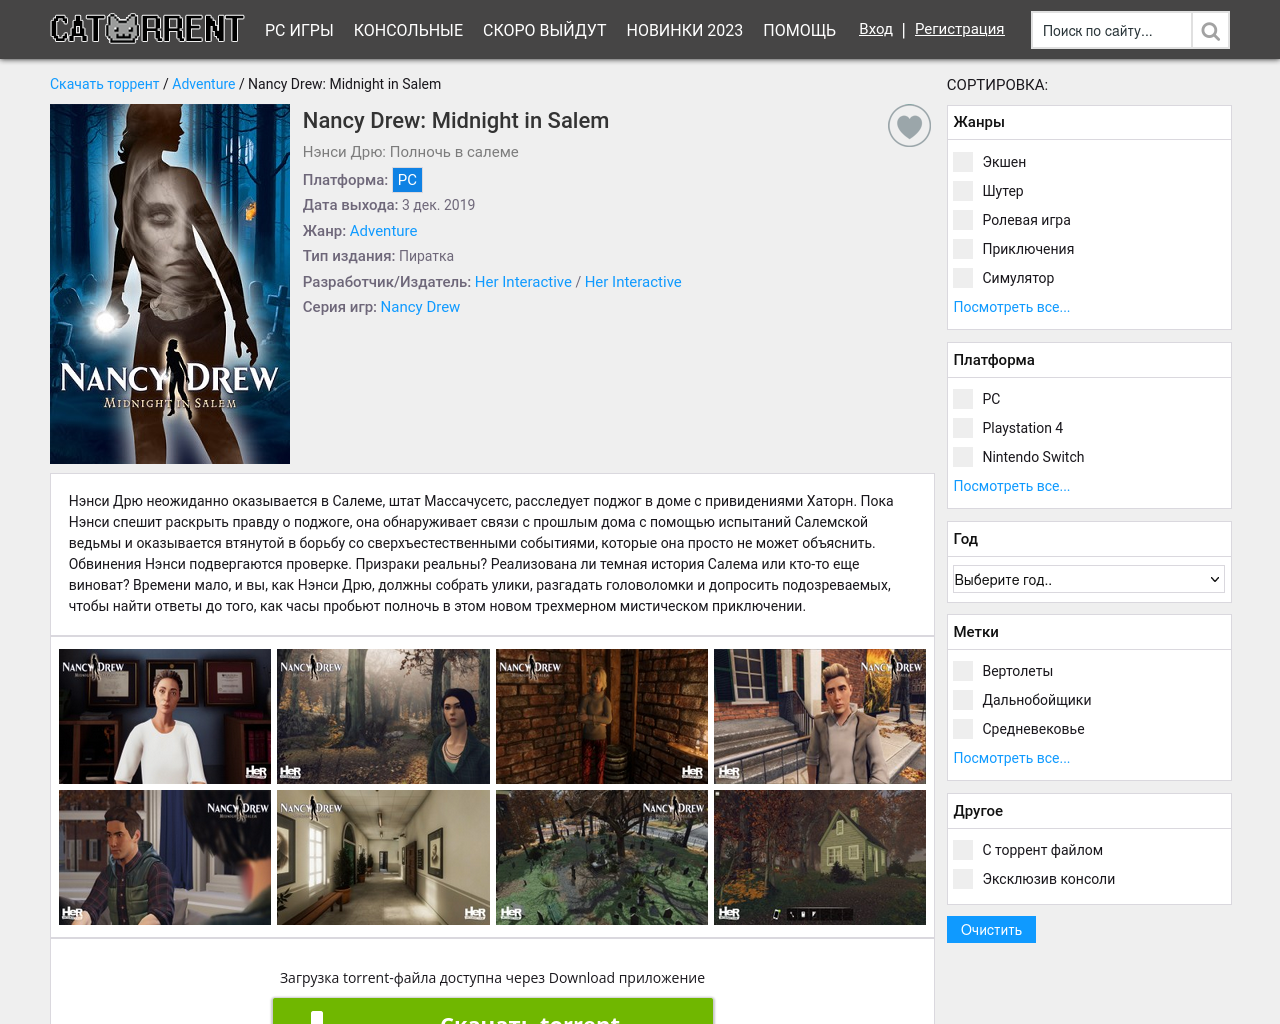Check the Вертолеты tag checkbox
Image resolution: width=1280 pixels, height=1024 pixels.
tap(963, 671)
